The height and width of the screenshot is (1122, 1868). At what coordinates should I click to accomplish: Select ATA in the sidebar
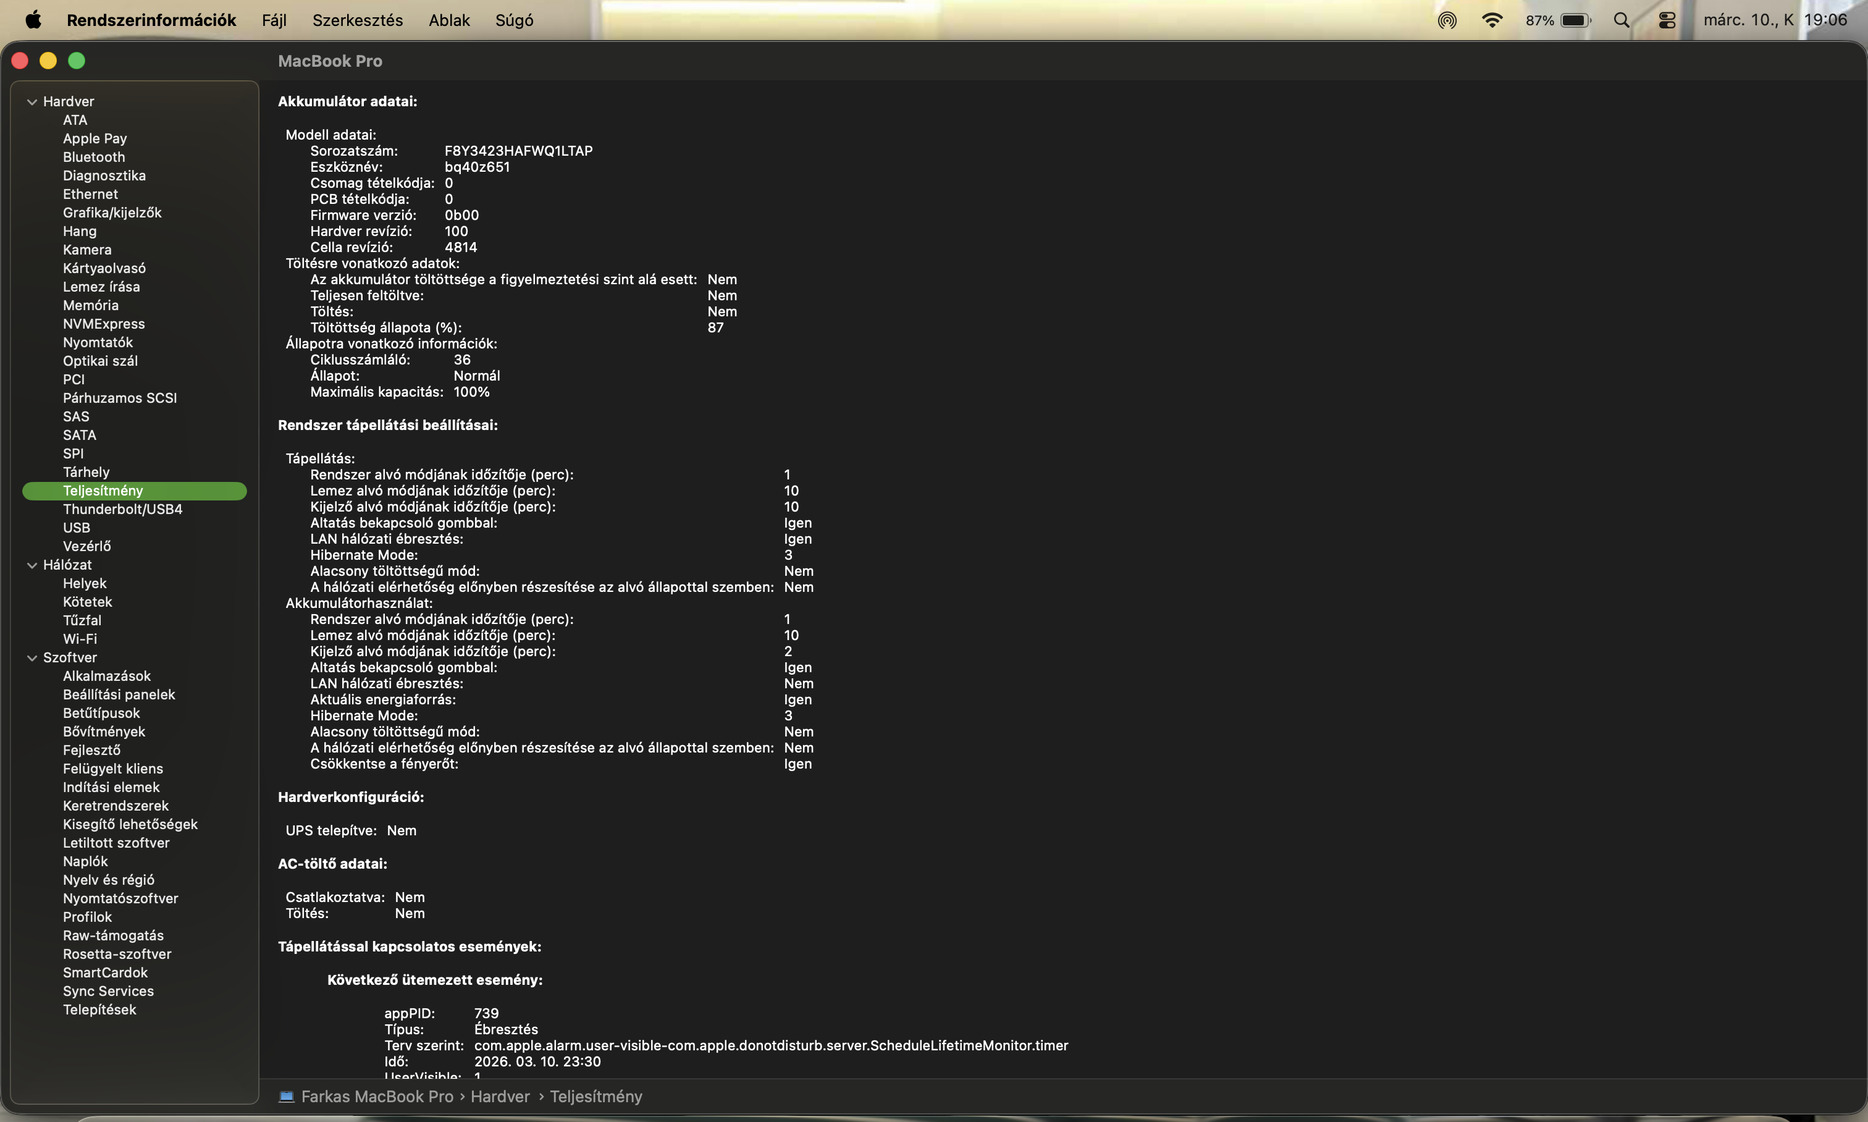(x=75, y=120)
